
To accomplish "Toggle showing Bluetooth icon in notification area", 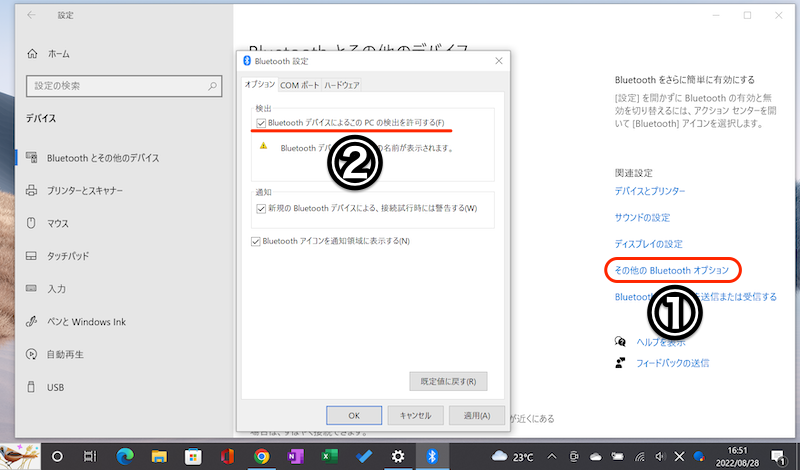I will [x=255, y=241].
